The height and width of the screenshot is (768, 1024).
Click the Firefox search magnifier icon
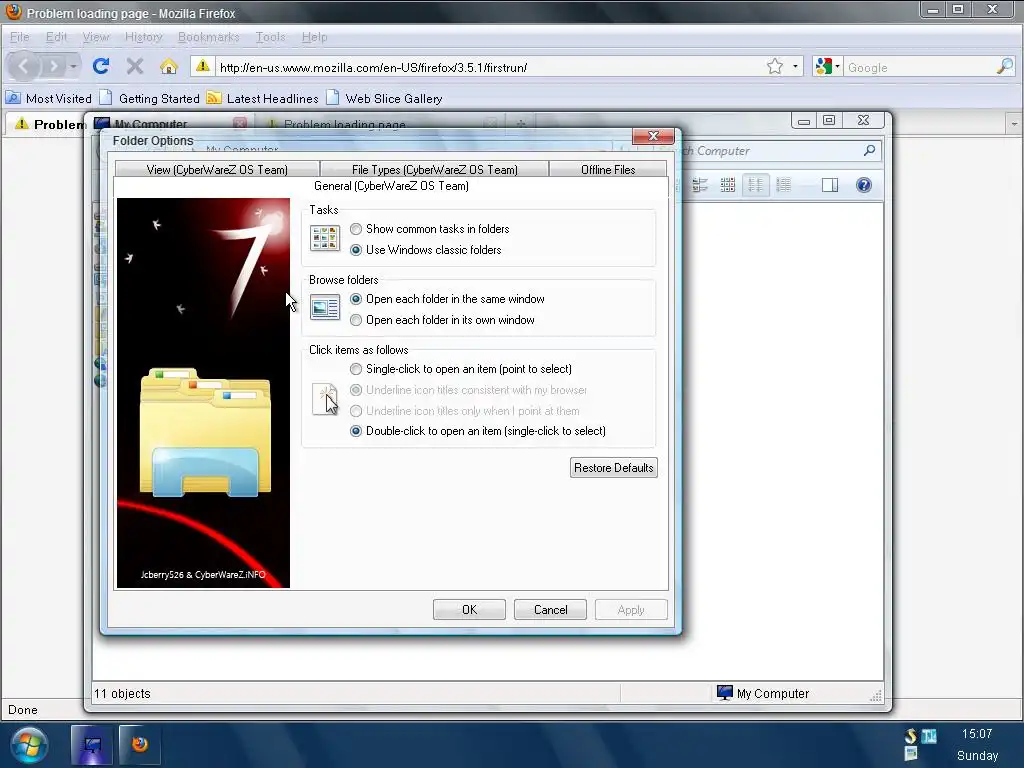pos(1004,67)
